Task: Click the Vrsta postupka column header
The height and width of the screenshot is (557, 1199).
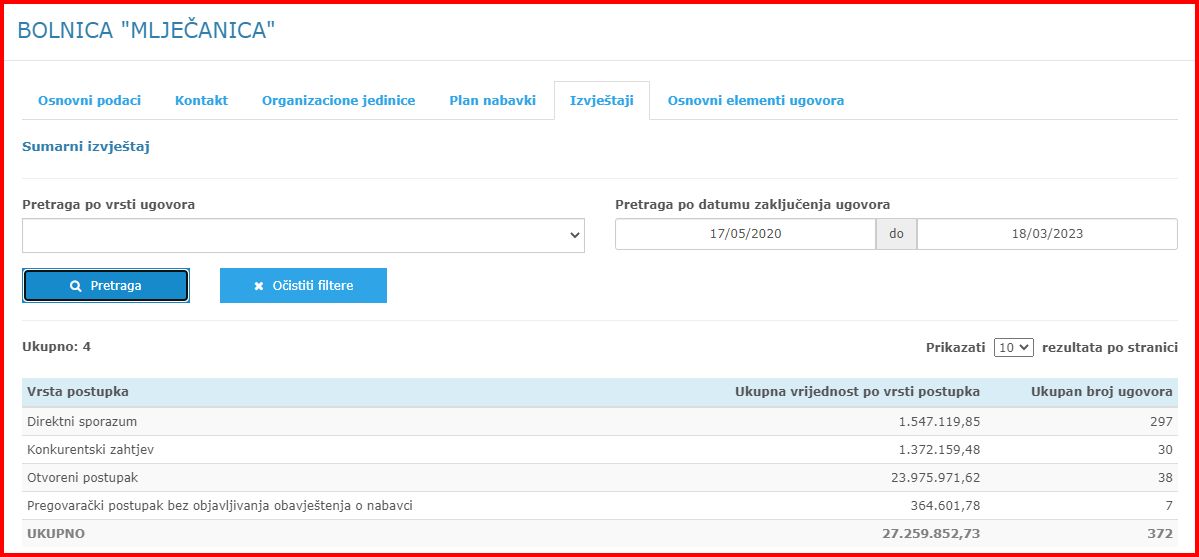Action: (x=78, y=392)
